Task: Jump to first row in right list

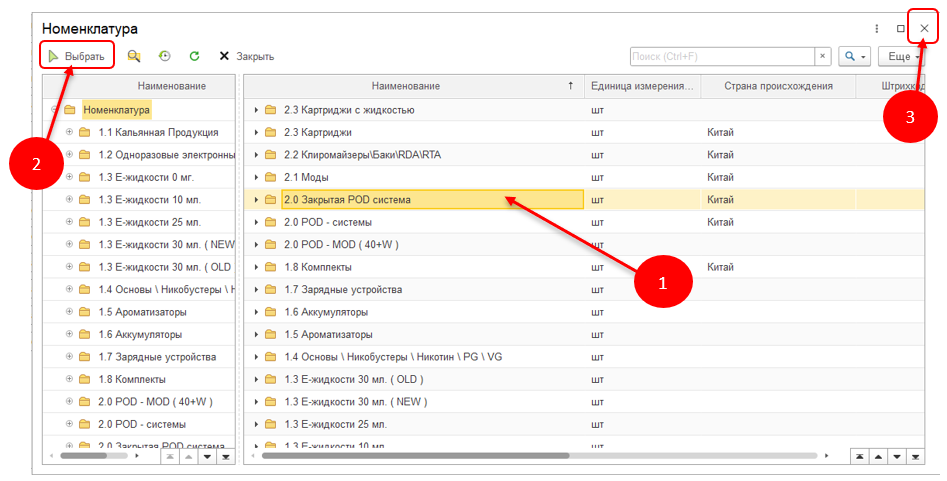Action: point(859,457)
